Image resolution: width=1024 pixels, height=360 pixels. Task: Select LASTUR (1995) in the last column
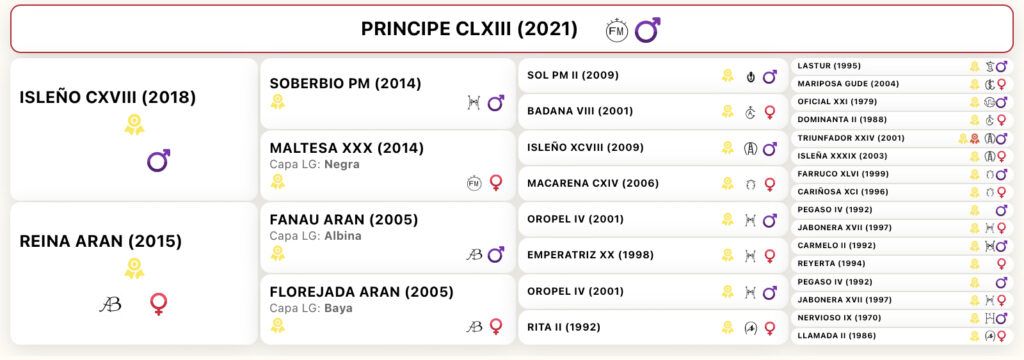click(x=901, y=66)
